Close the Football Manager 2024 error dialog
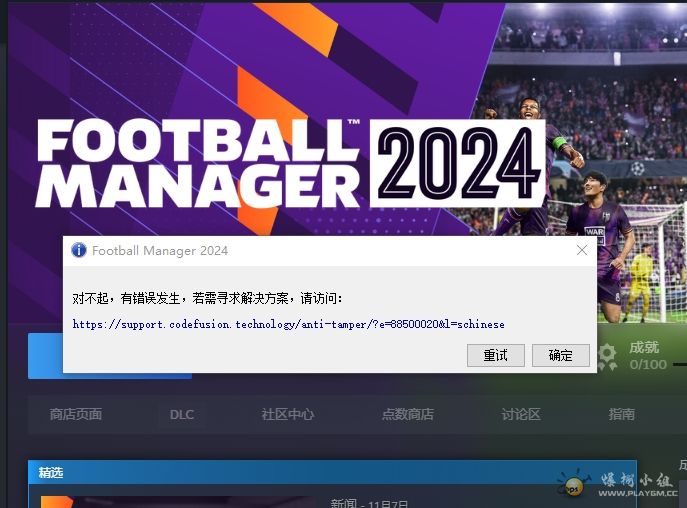Image resolution: width=687 pixels, height=508 pixels. (x=582, y=250)
